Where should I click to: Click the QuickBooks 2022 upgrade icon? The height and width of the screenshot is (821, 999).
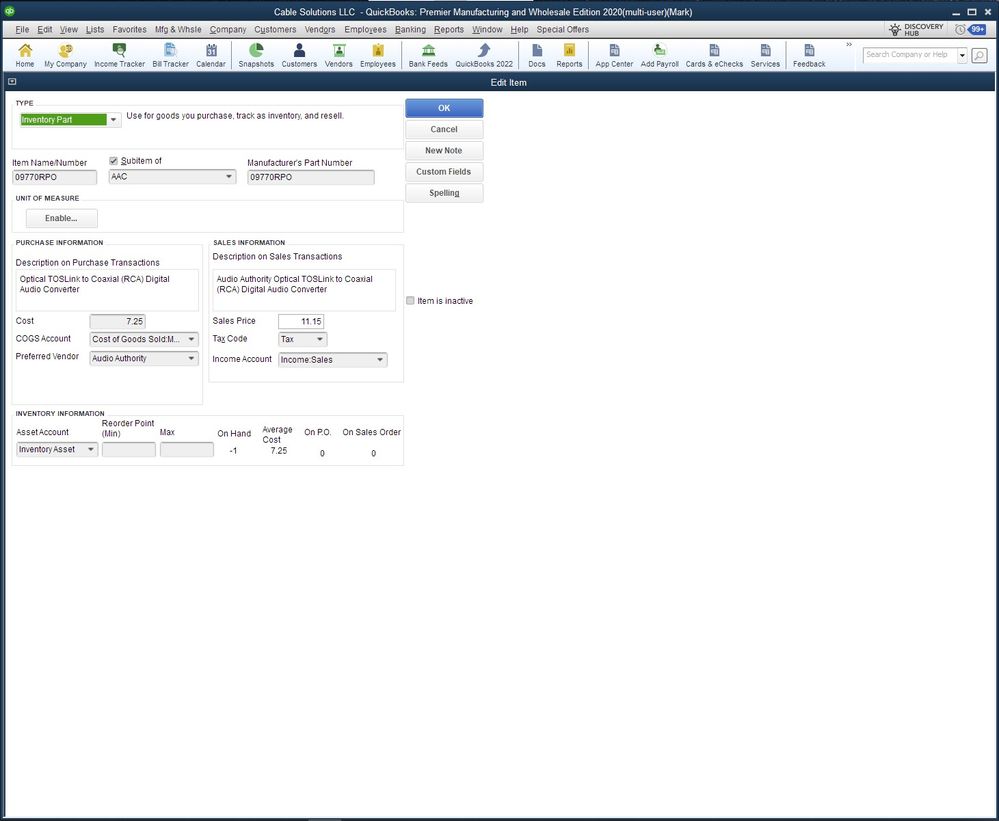click(x=484, y=55)
